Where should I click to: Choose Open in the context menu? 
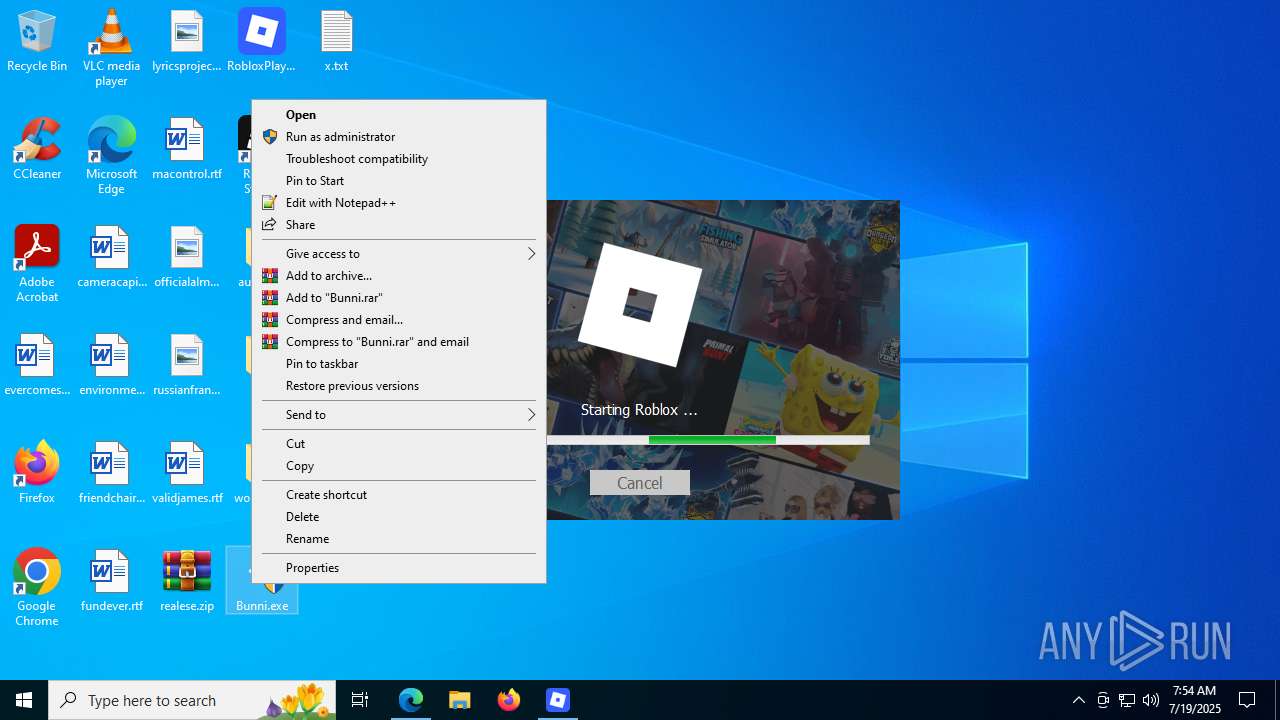click(398, 115)
